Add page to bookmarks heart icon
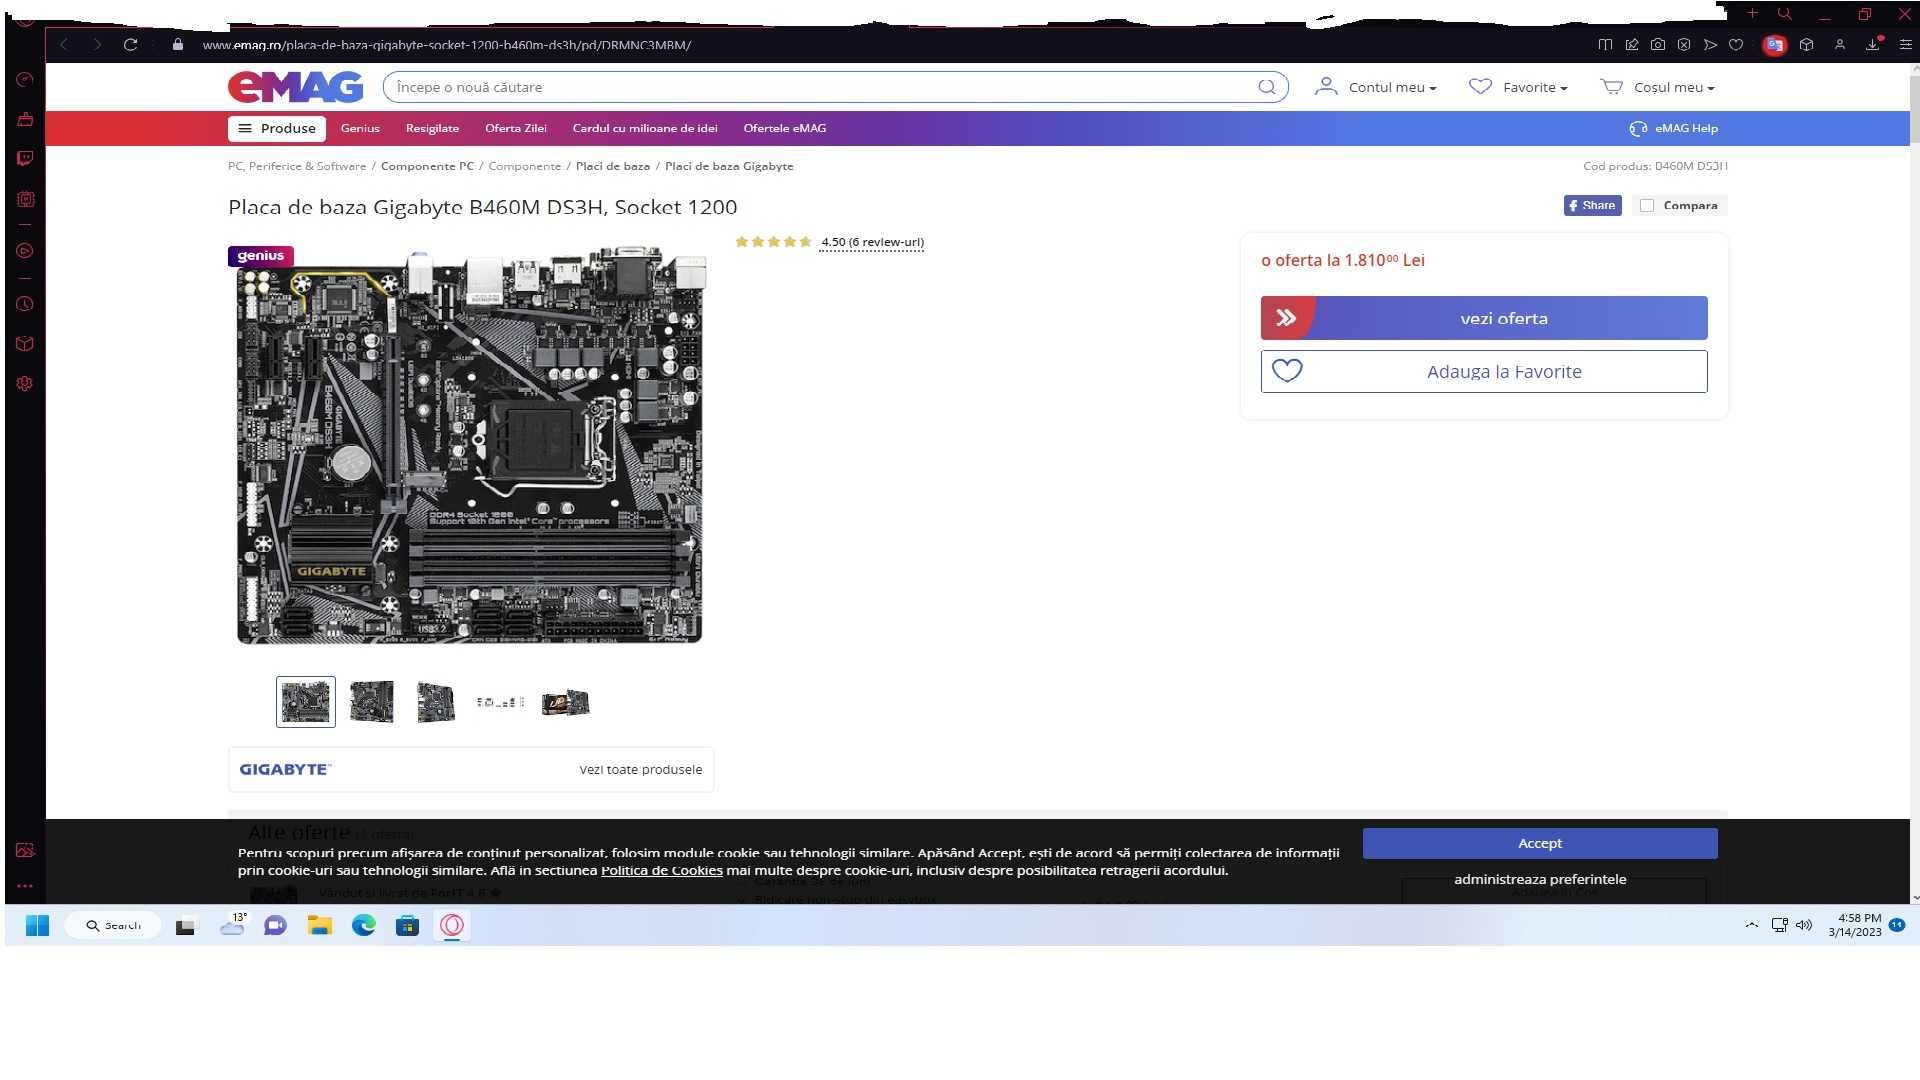The height and width of the screenshot is (1080, 1920). (x=1736, y=45)
